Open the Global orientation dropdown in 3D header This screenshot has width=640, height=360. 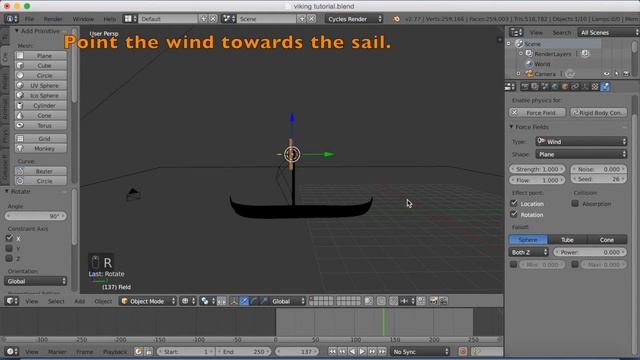[x=288, y=301]
